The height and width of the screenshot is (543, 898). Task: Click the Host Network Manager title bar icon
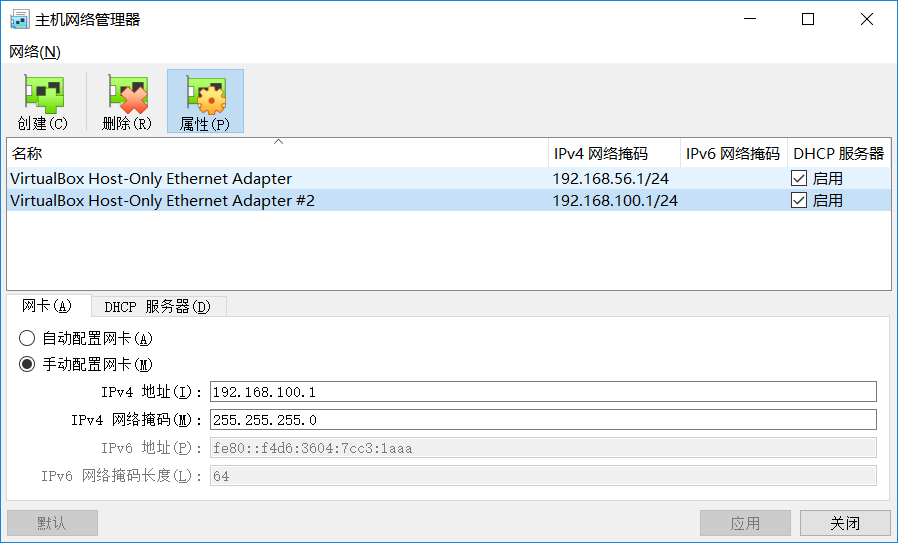pos(19,19)
